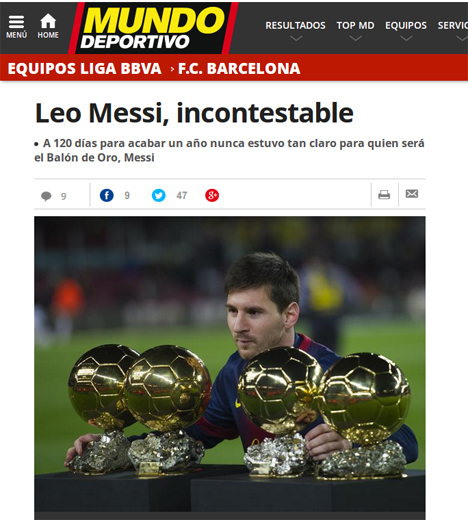Expand the chevron under EQUIPOS
This screenshot has height=520, width=468.
tap(406, 38)
